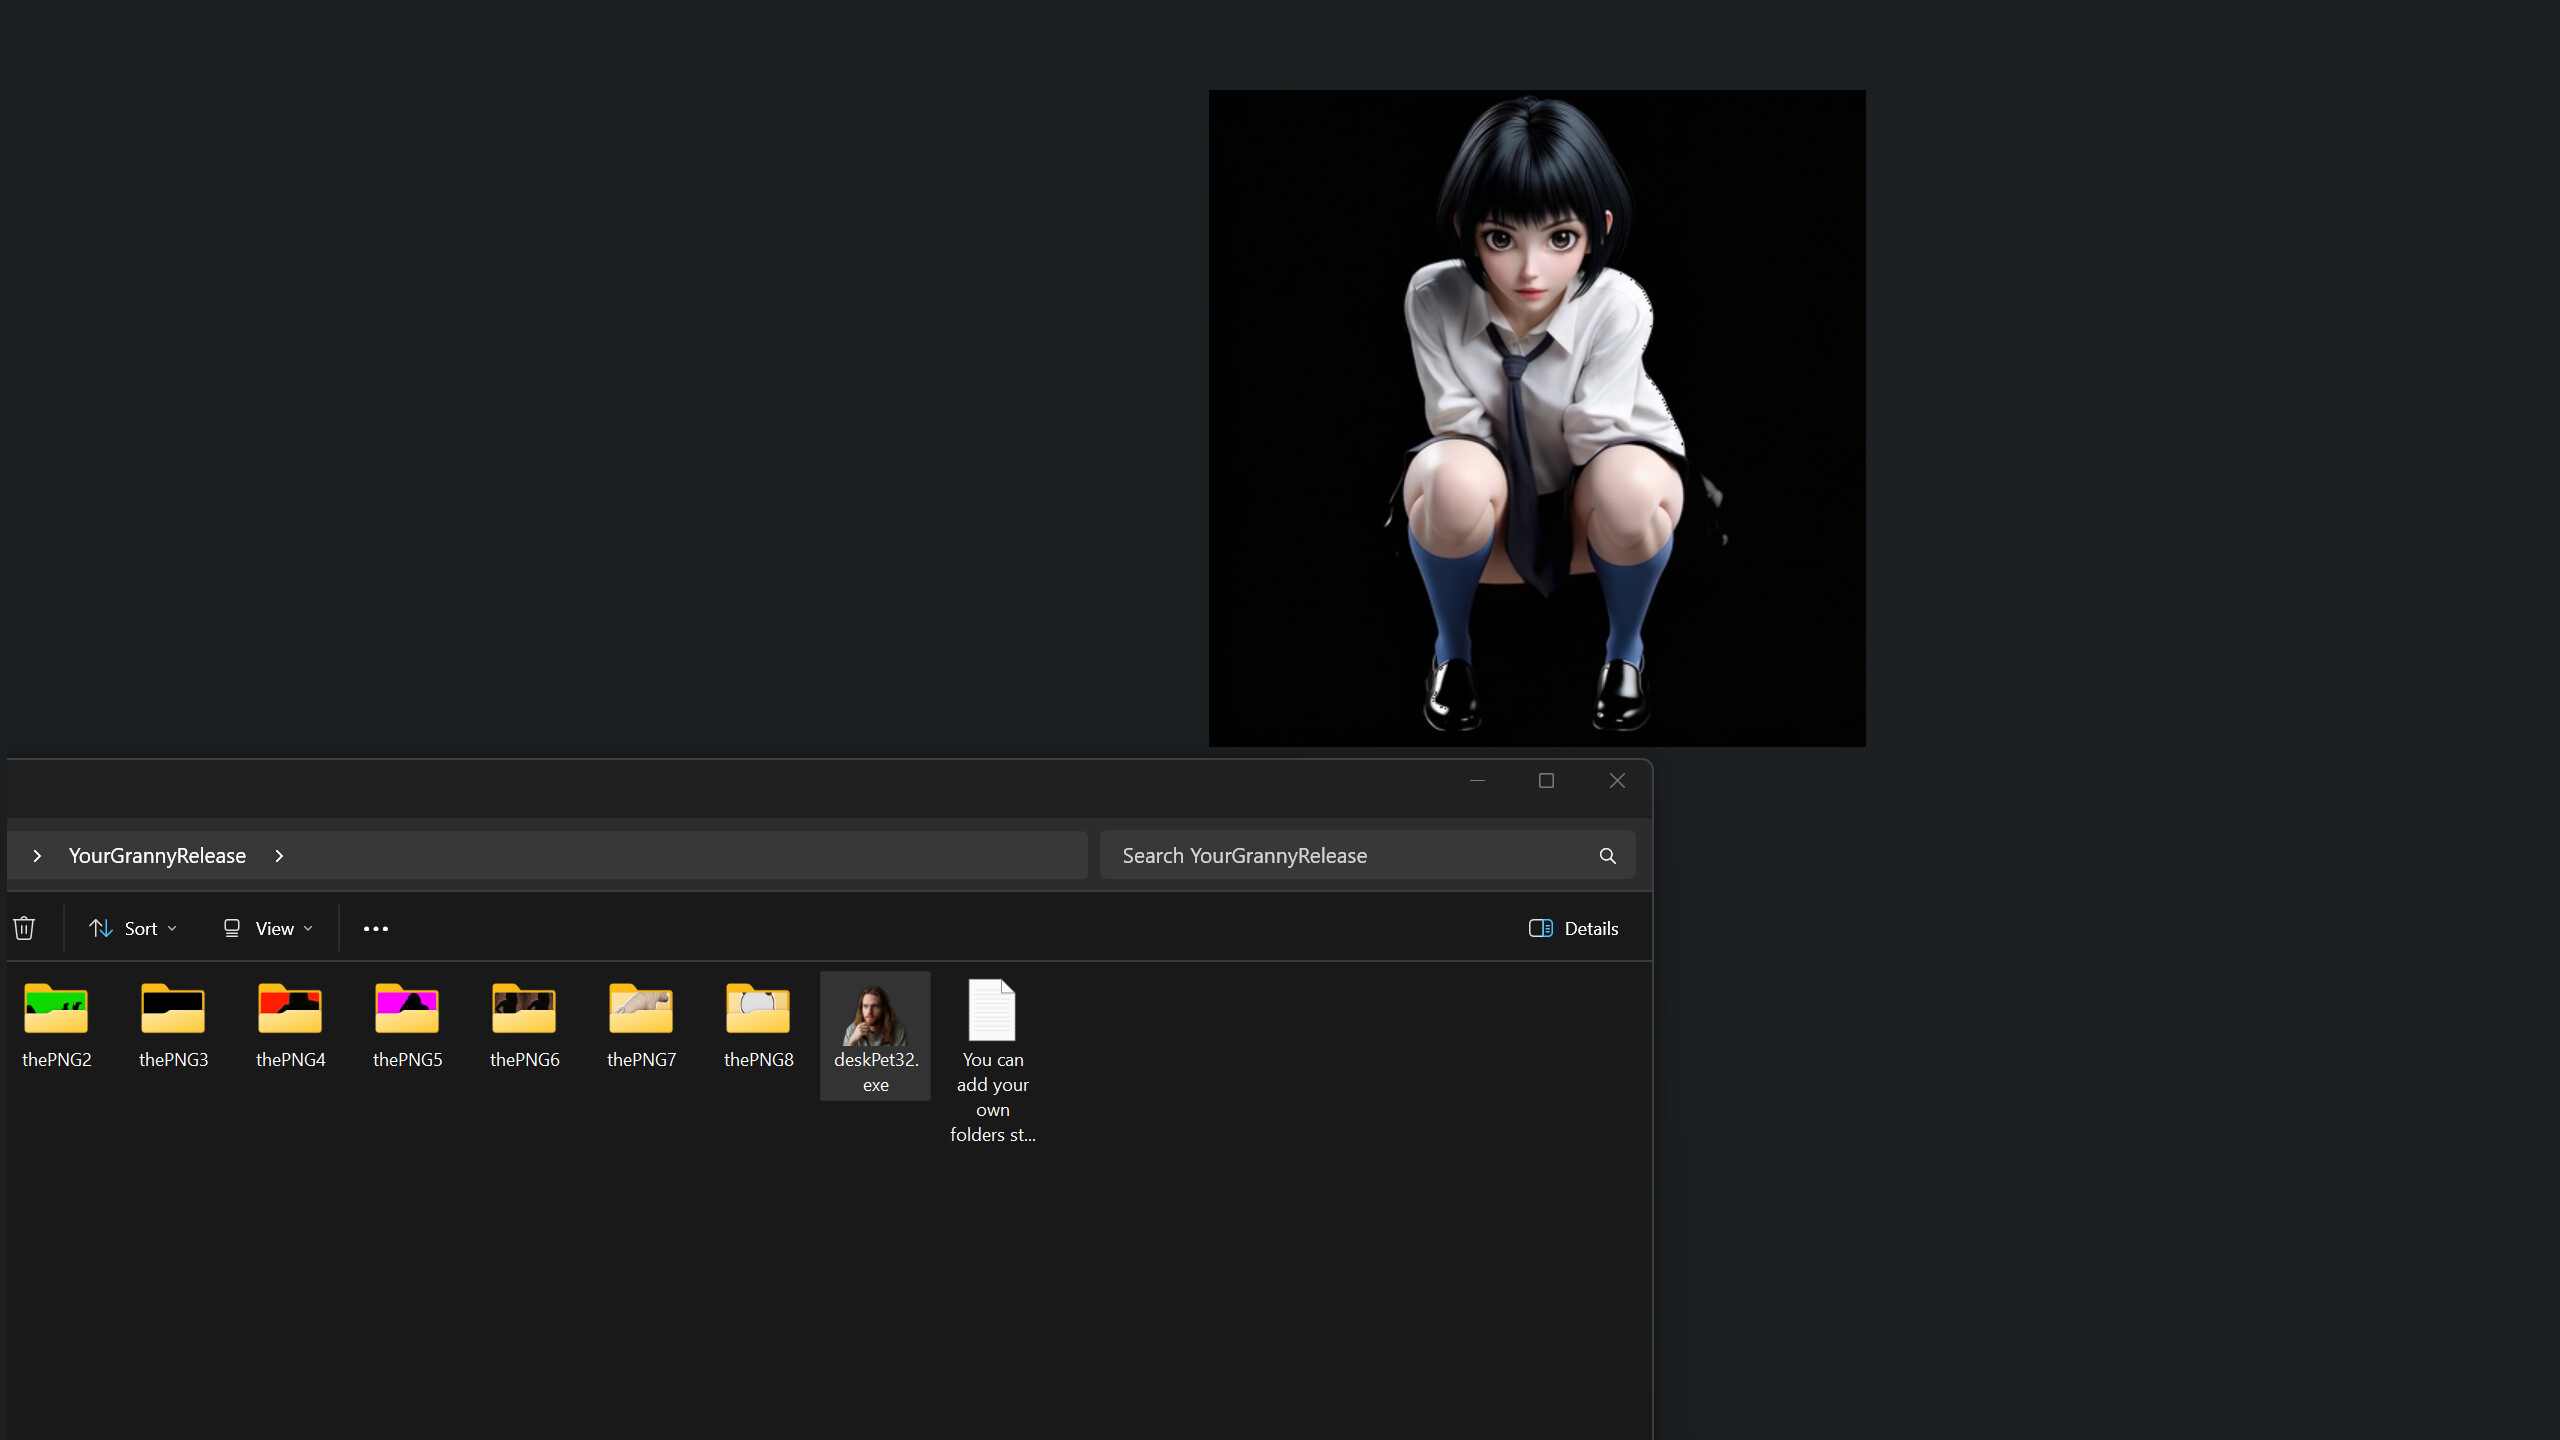Screen dimensions: 2560x1440
Task: Toggle the Details pane
Action: pos(1573,928)
